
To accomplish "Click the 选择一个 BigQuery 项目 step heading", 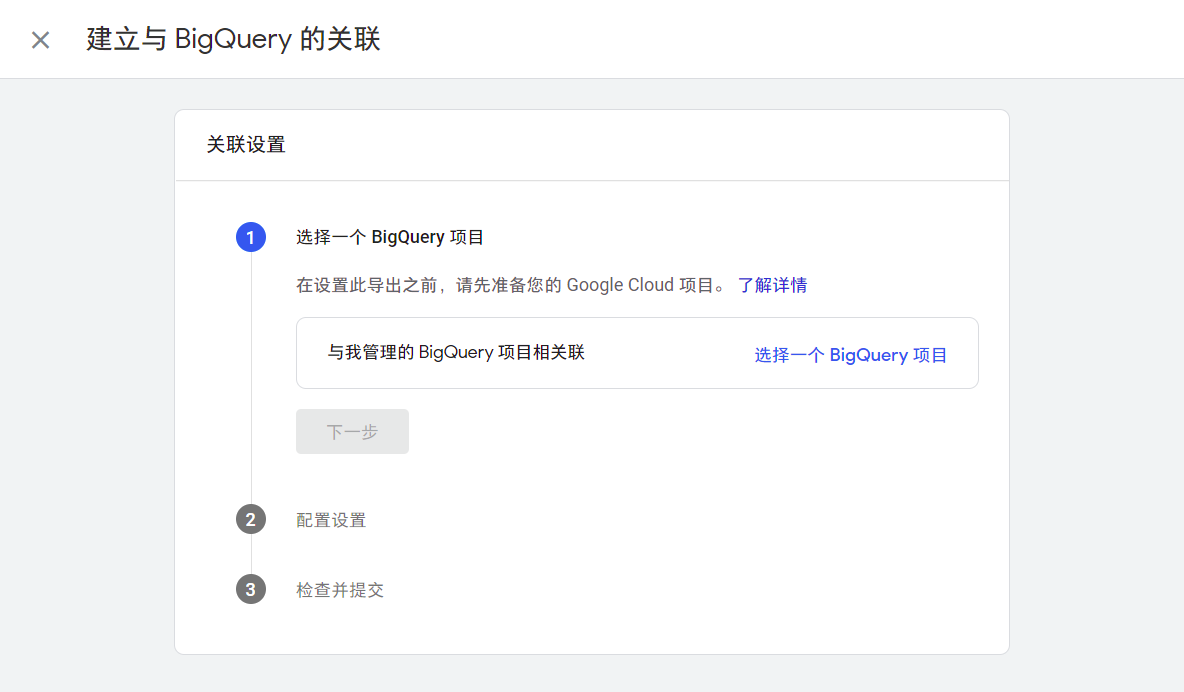I will (390, 237).
